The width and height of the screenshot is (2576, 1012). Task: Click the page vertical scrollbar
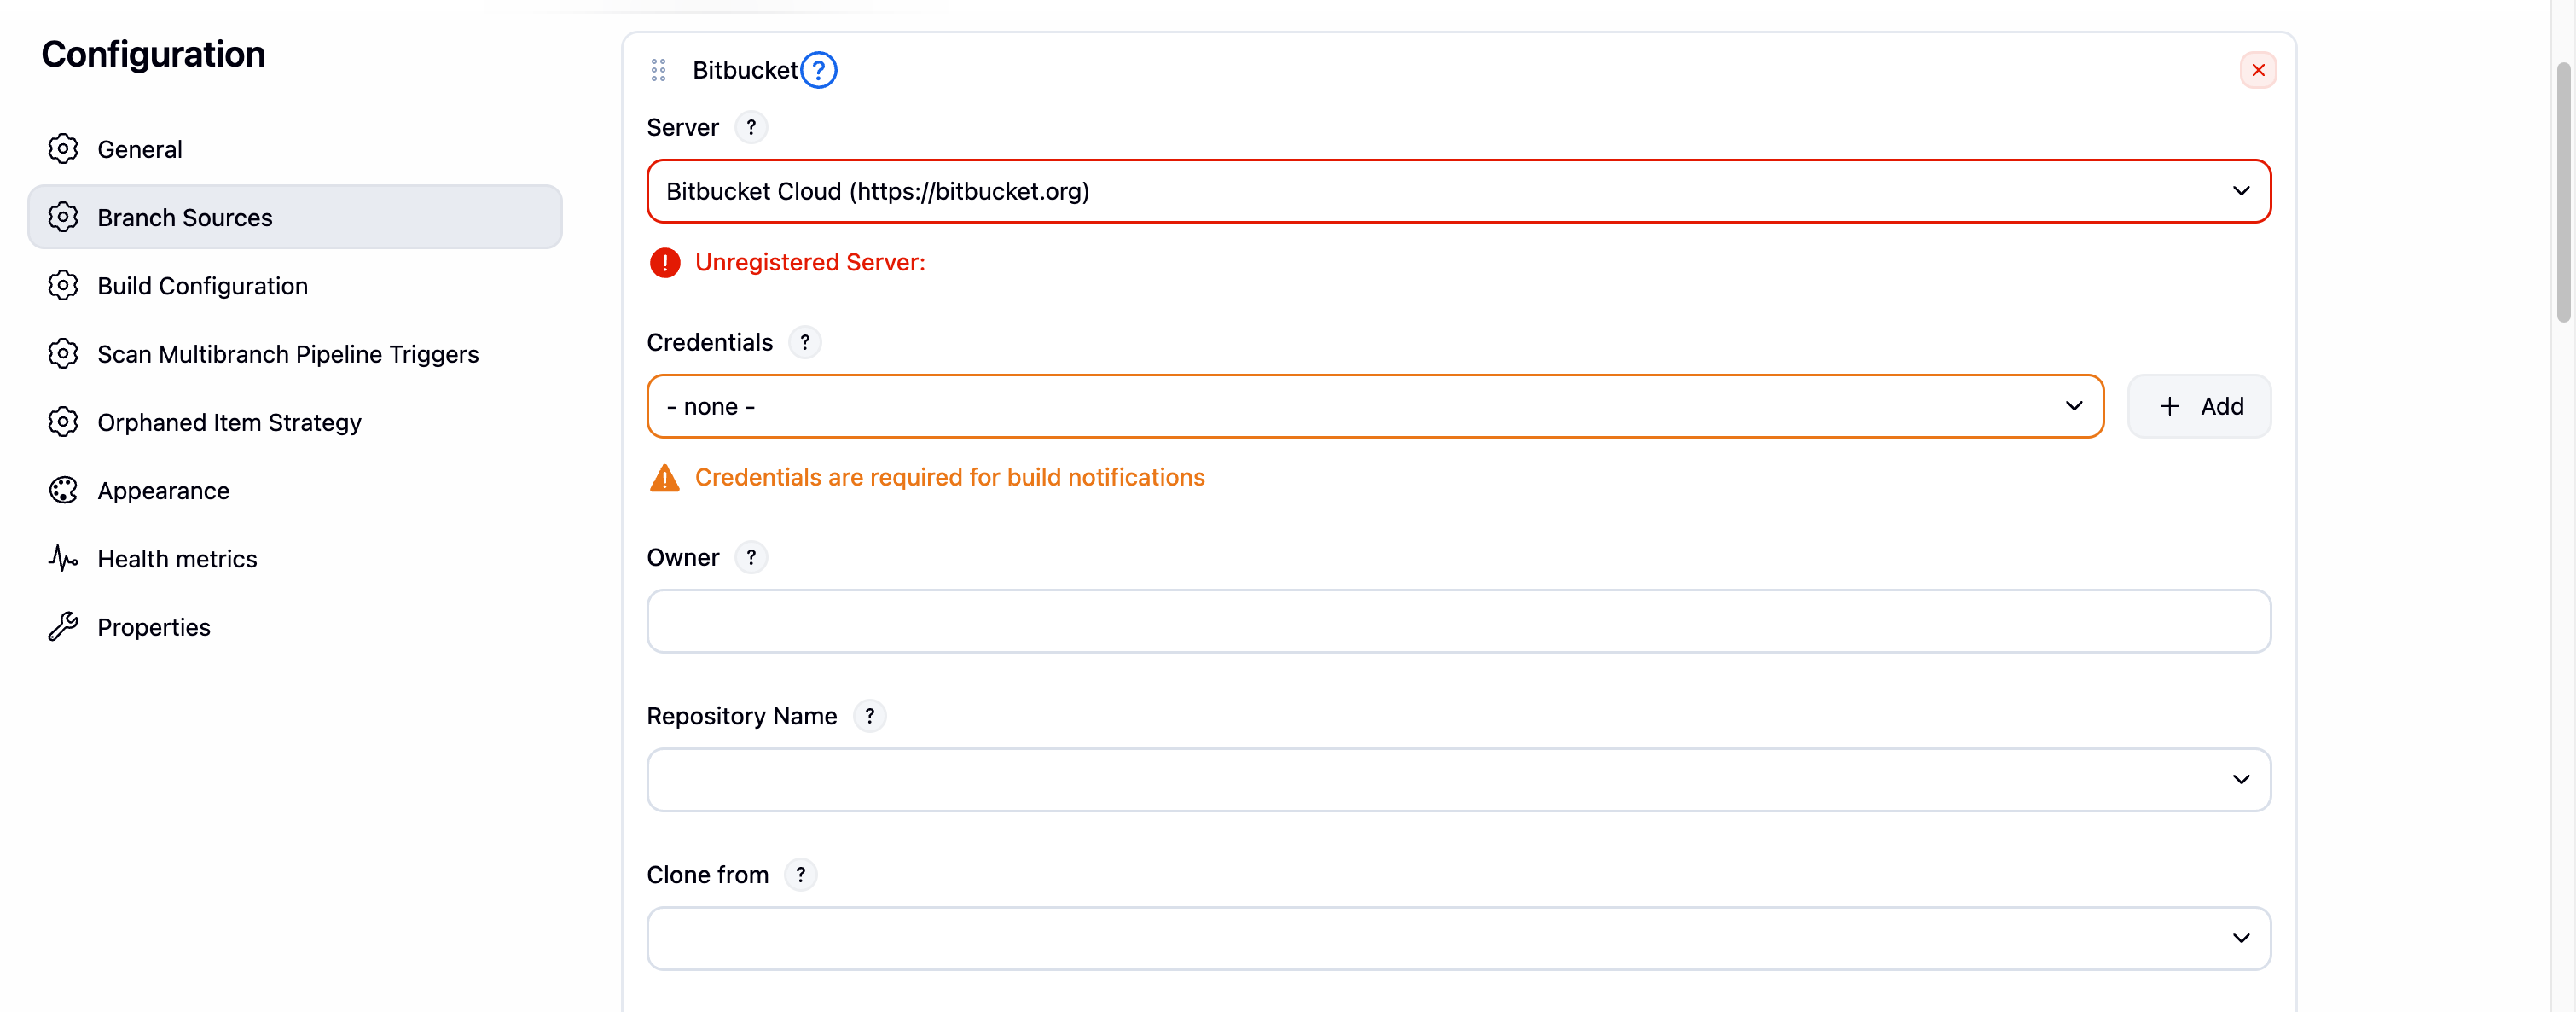tap(2563, 192)
